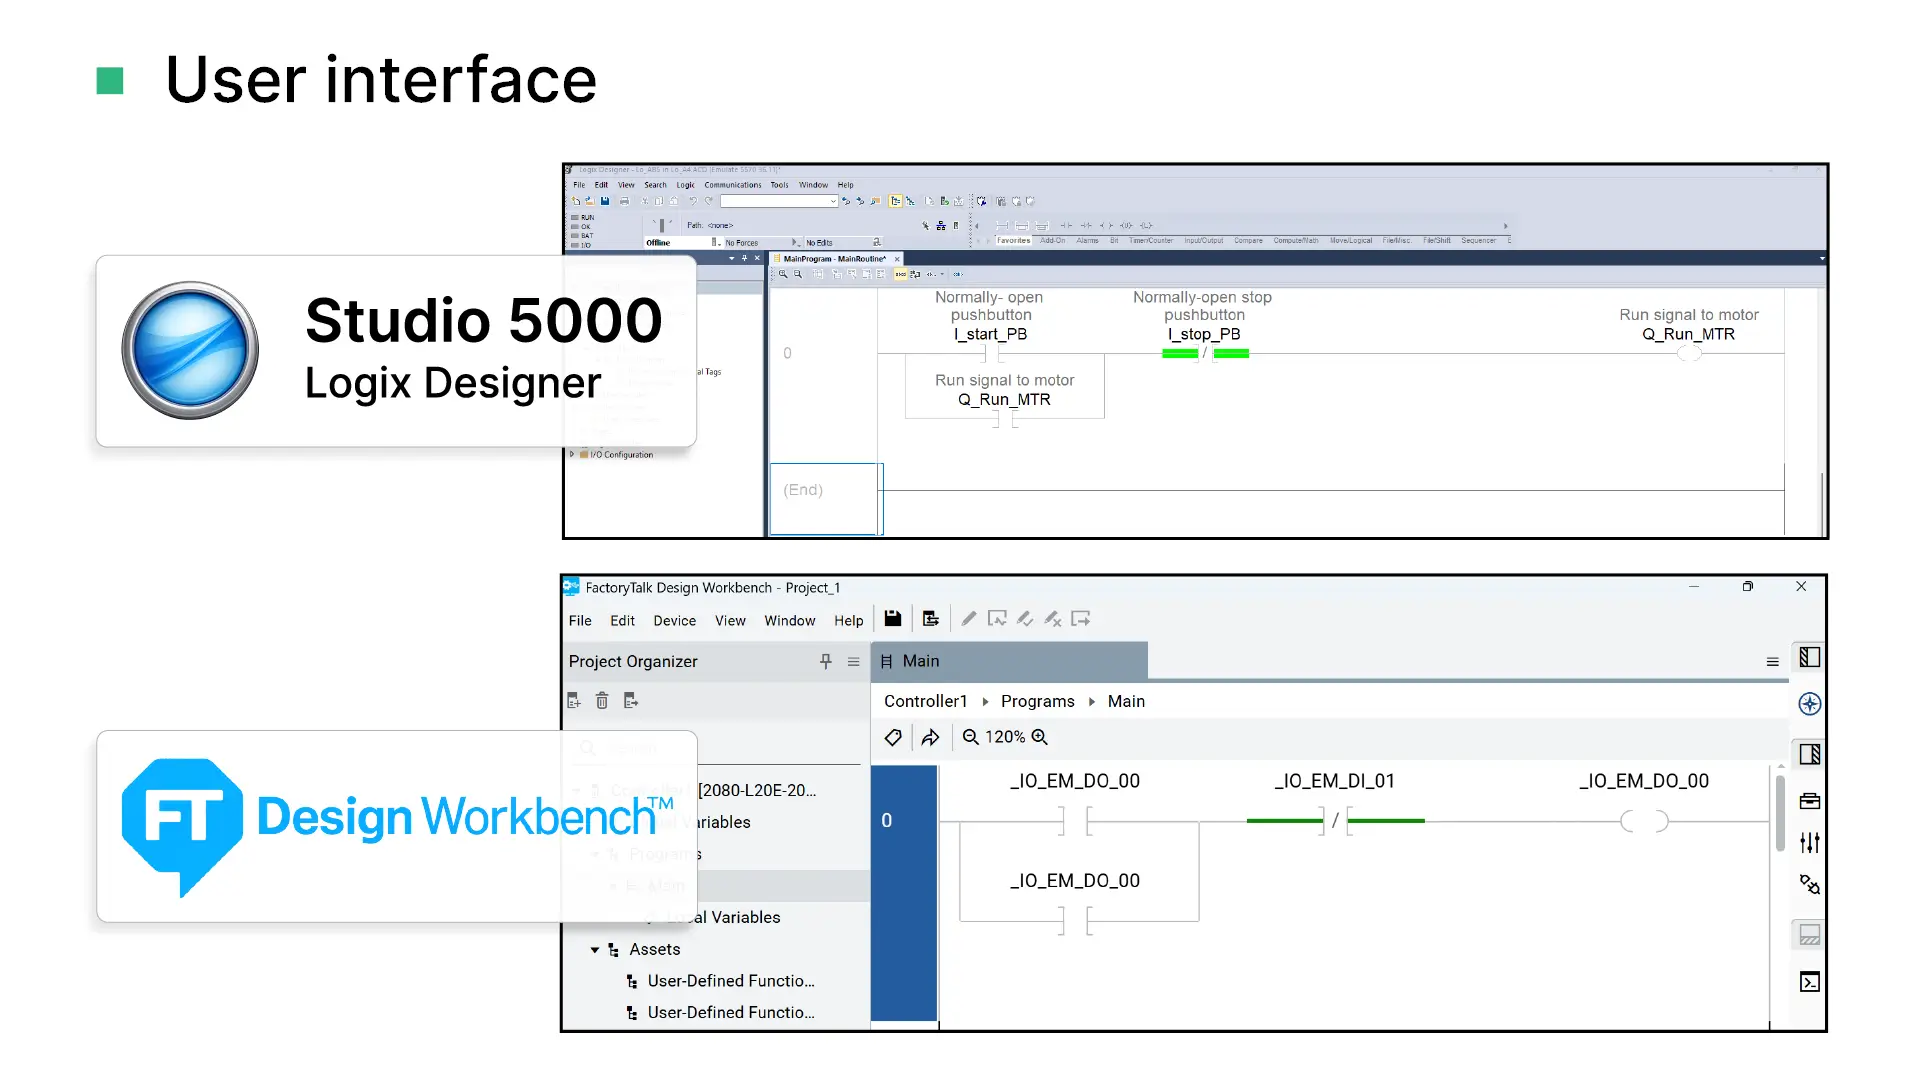Click the Redo arrow in Logix Designer toolbar
This screenshot has width=1920, height=1080.
click(708, 201)
